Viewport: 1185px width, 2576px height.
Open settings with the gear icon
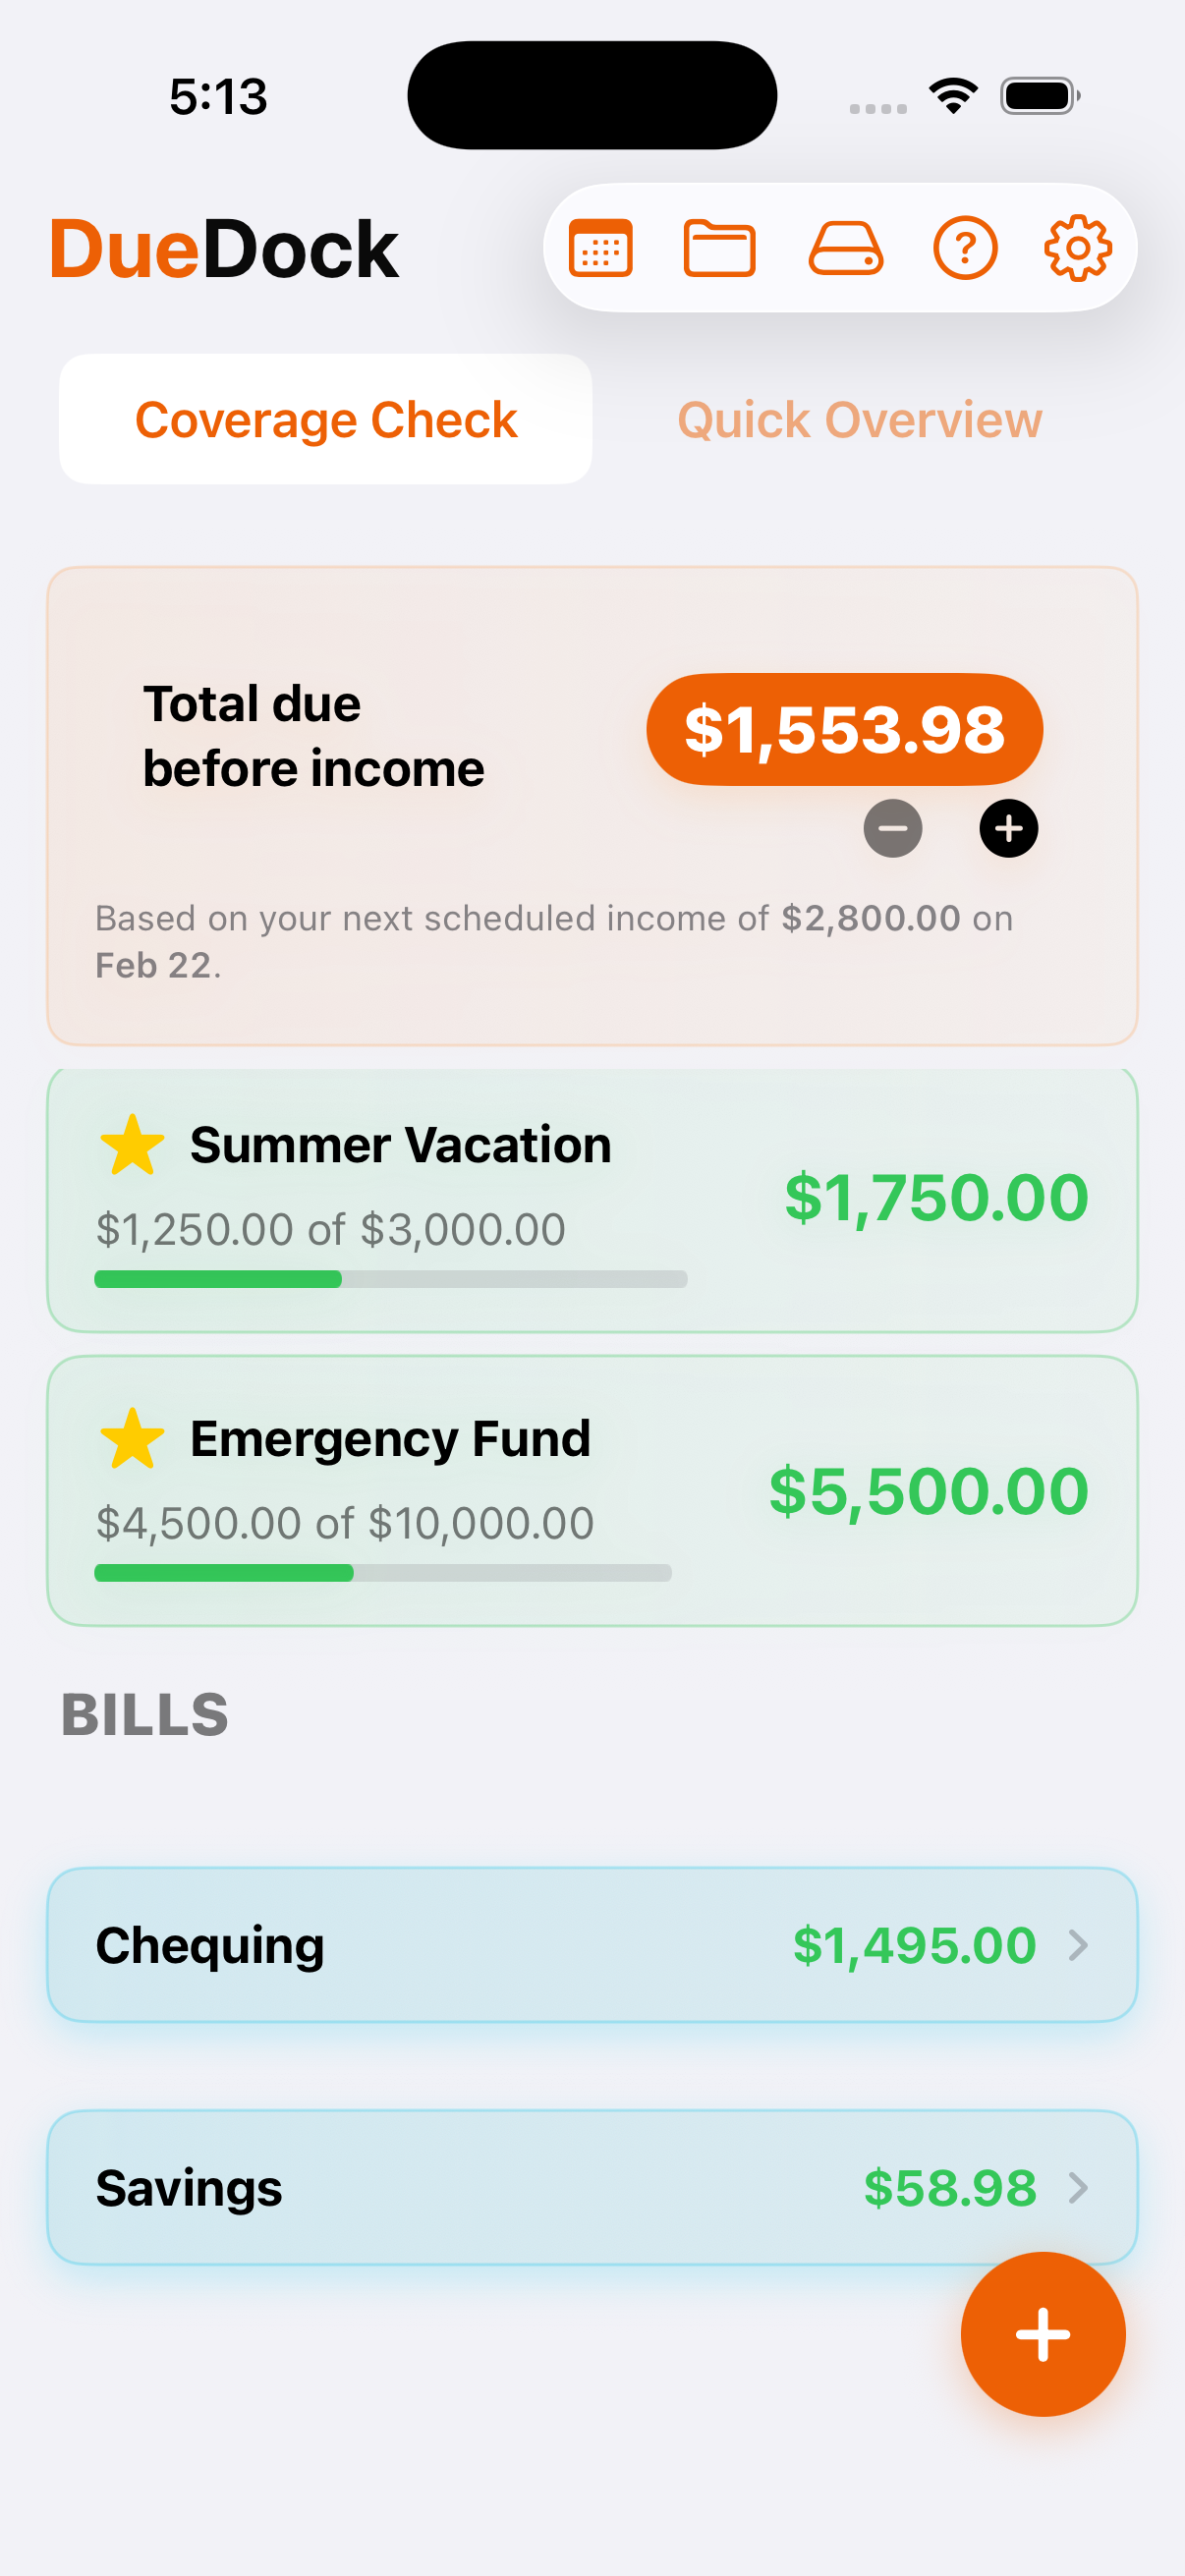(1077, 248)
